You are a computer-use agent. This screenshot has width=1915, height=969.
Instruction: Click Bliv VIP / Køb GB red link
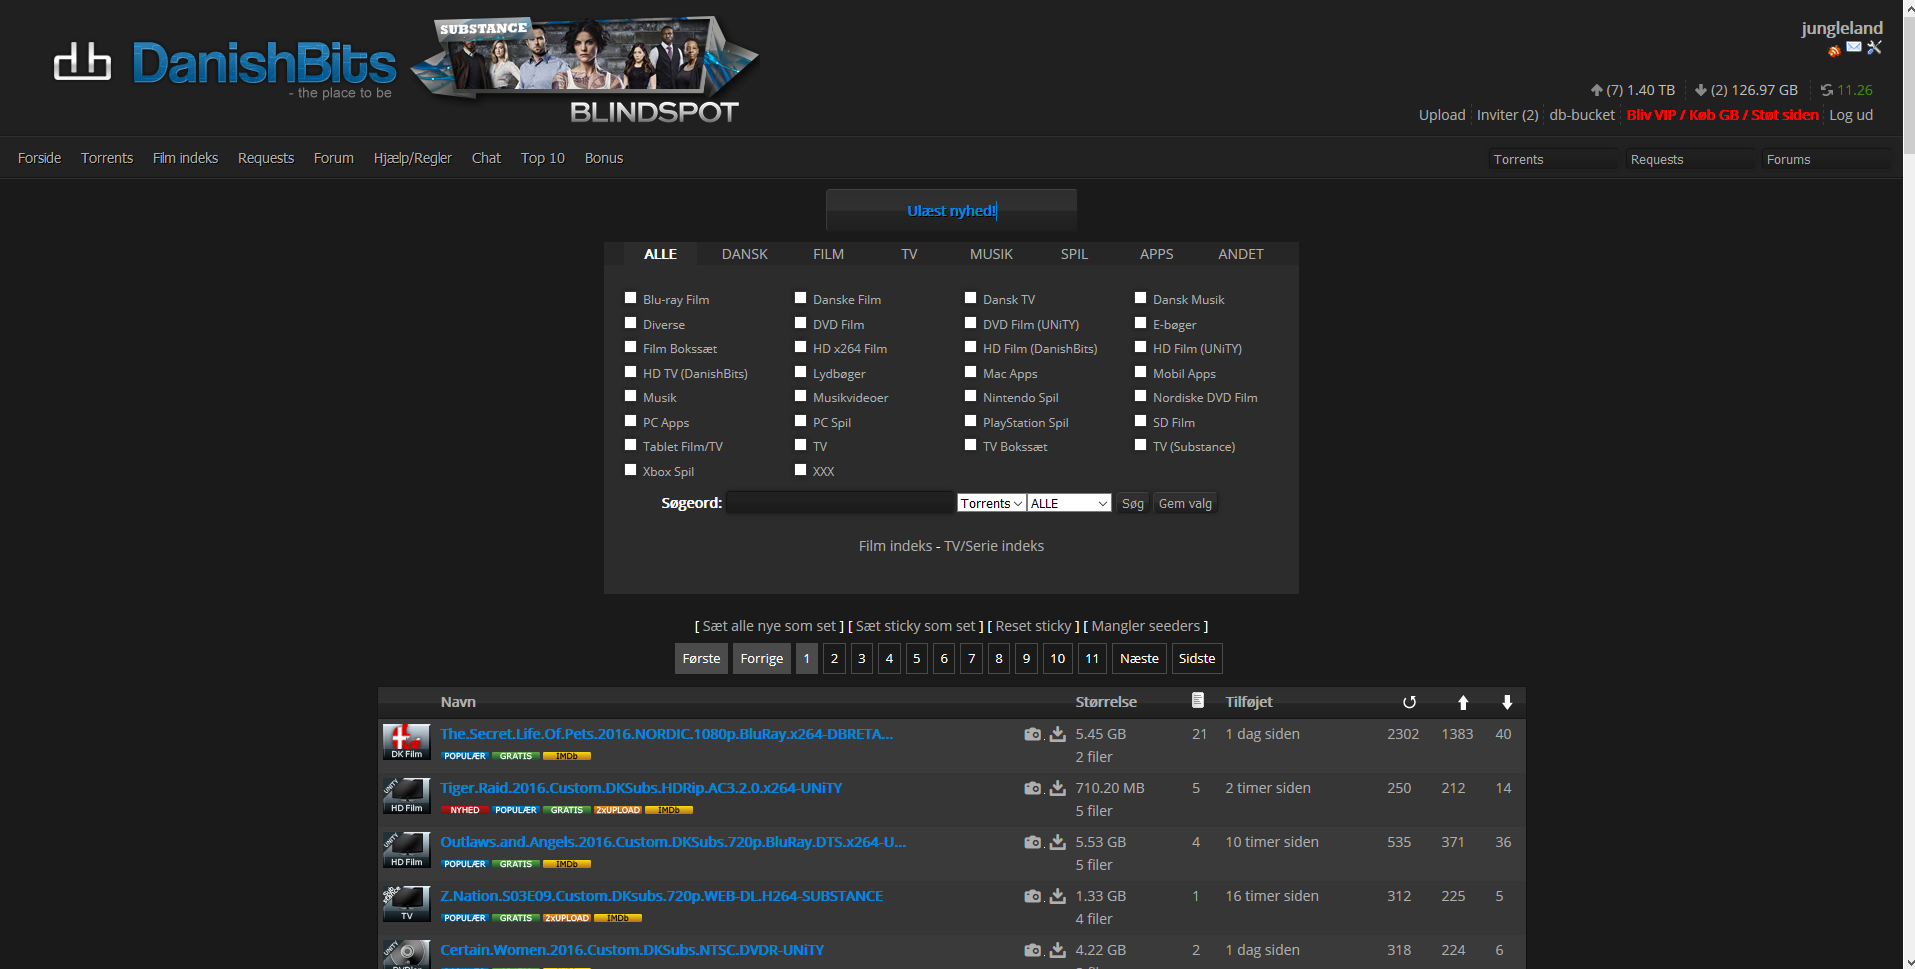(x=1722, y=115)
